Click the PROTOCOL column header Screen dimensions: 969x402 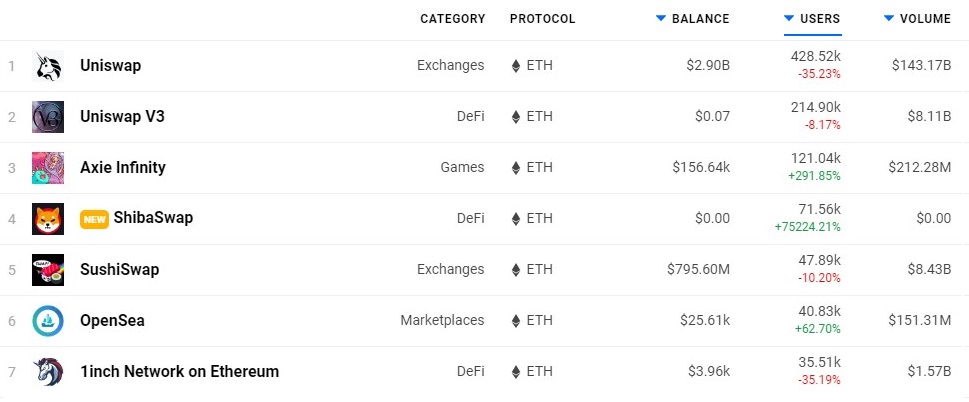[542, 19]
